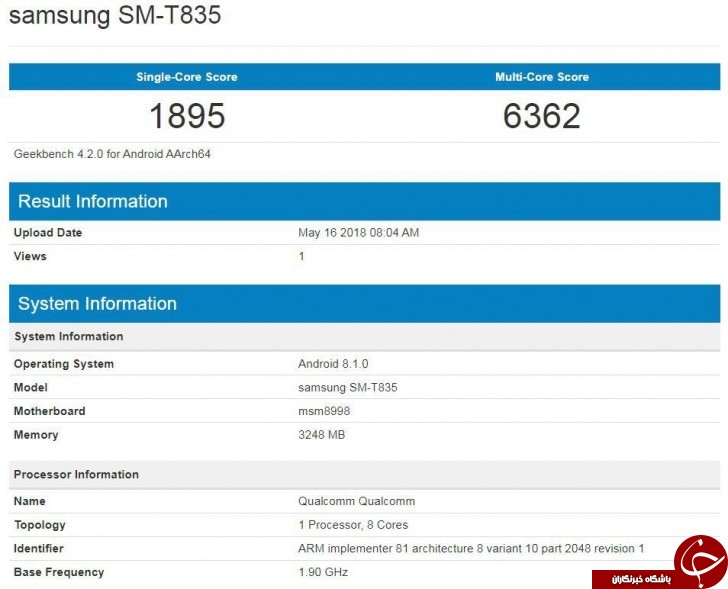Click the Upload Date label
The width and height of the screenshot is (728, 589).
coord(48,233)
